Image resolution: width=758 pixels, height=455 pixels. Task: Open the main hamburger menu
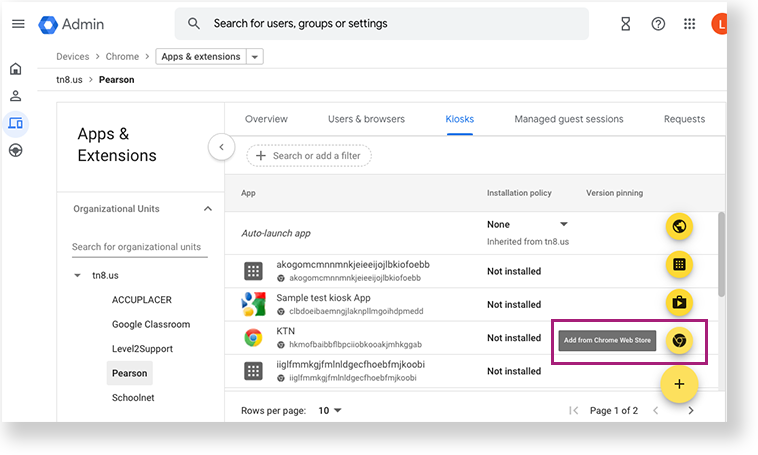[18, 24]
